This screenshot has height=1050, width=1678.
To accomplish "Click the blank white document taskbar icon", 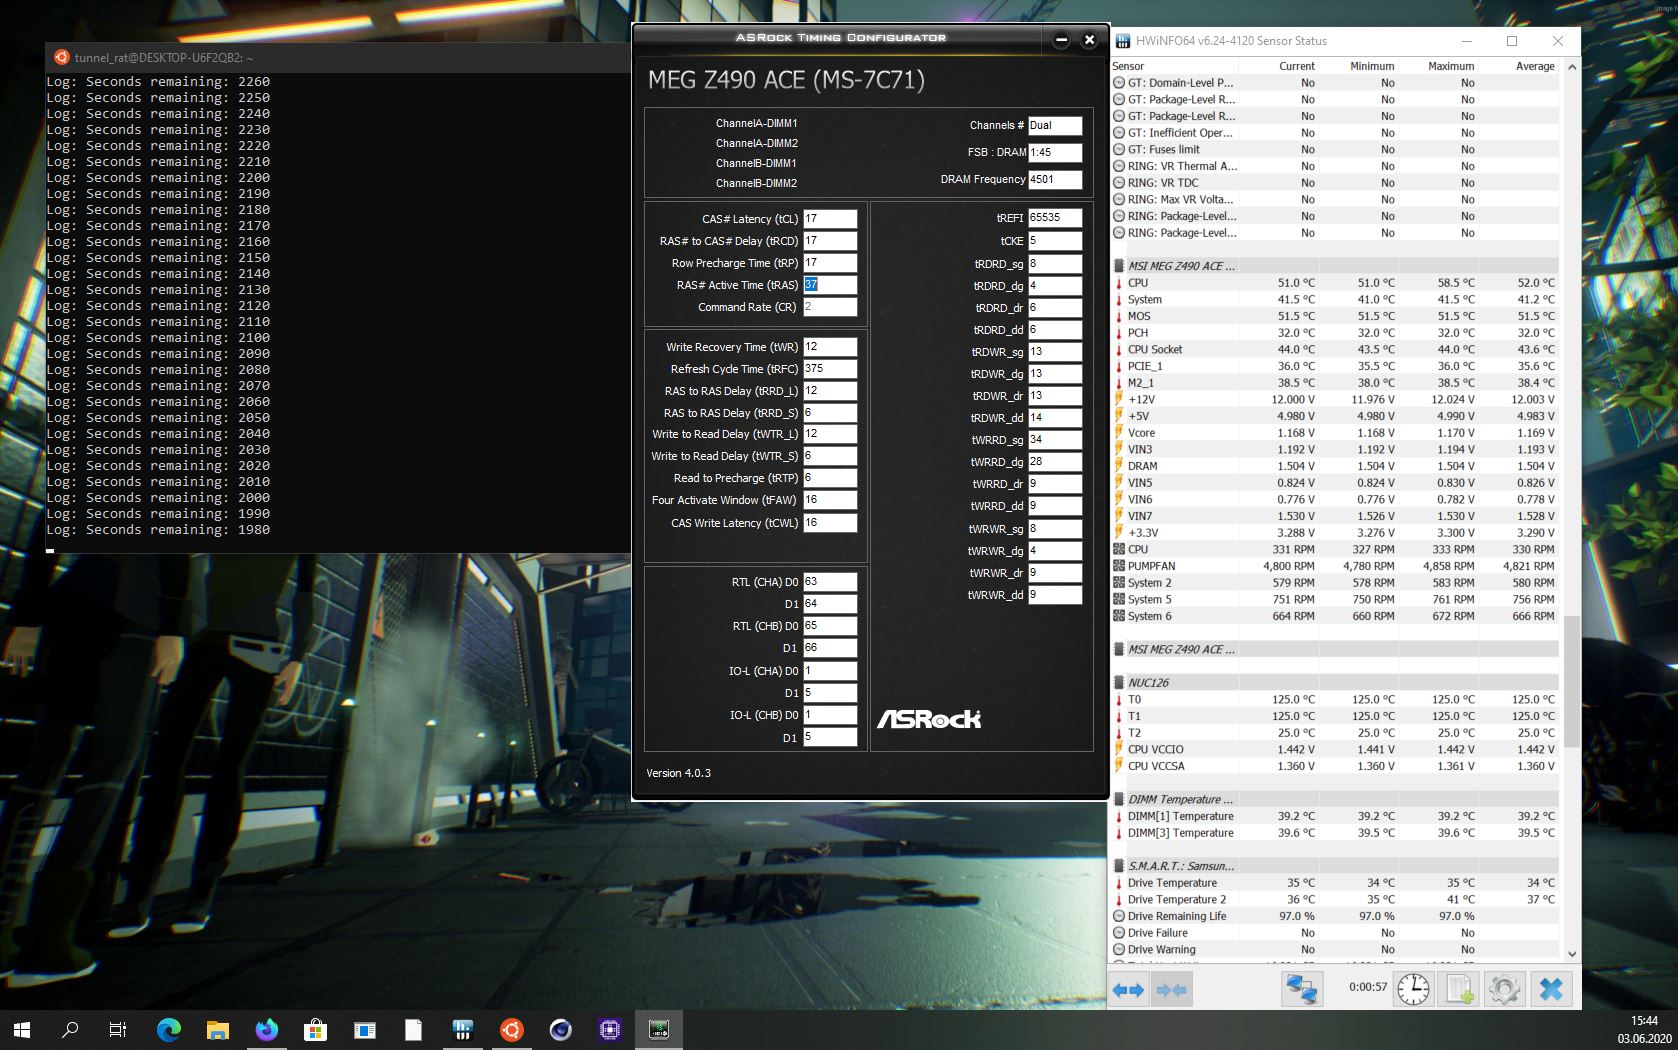I will (x=414, y=1029).
